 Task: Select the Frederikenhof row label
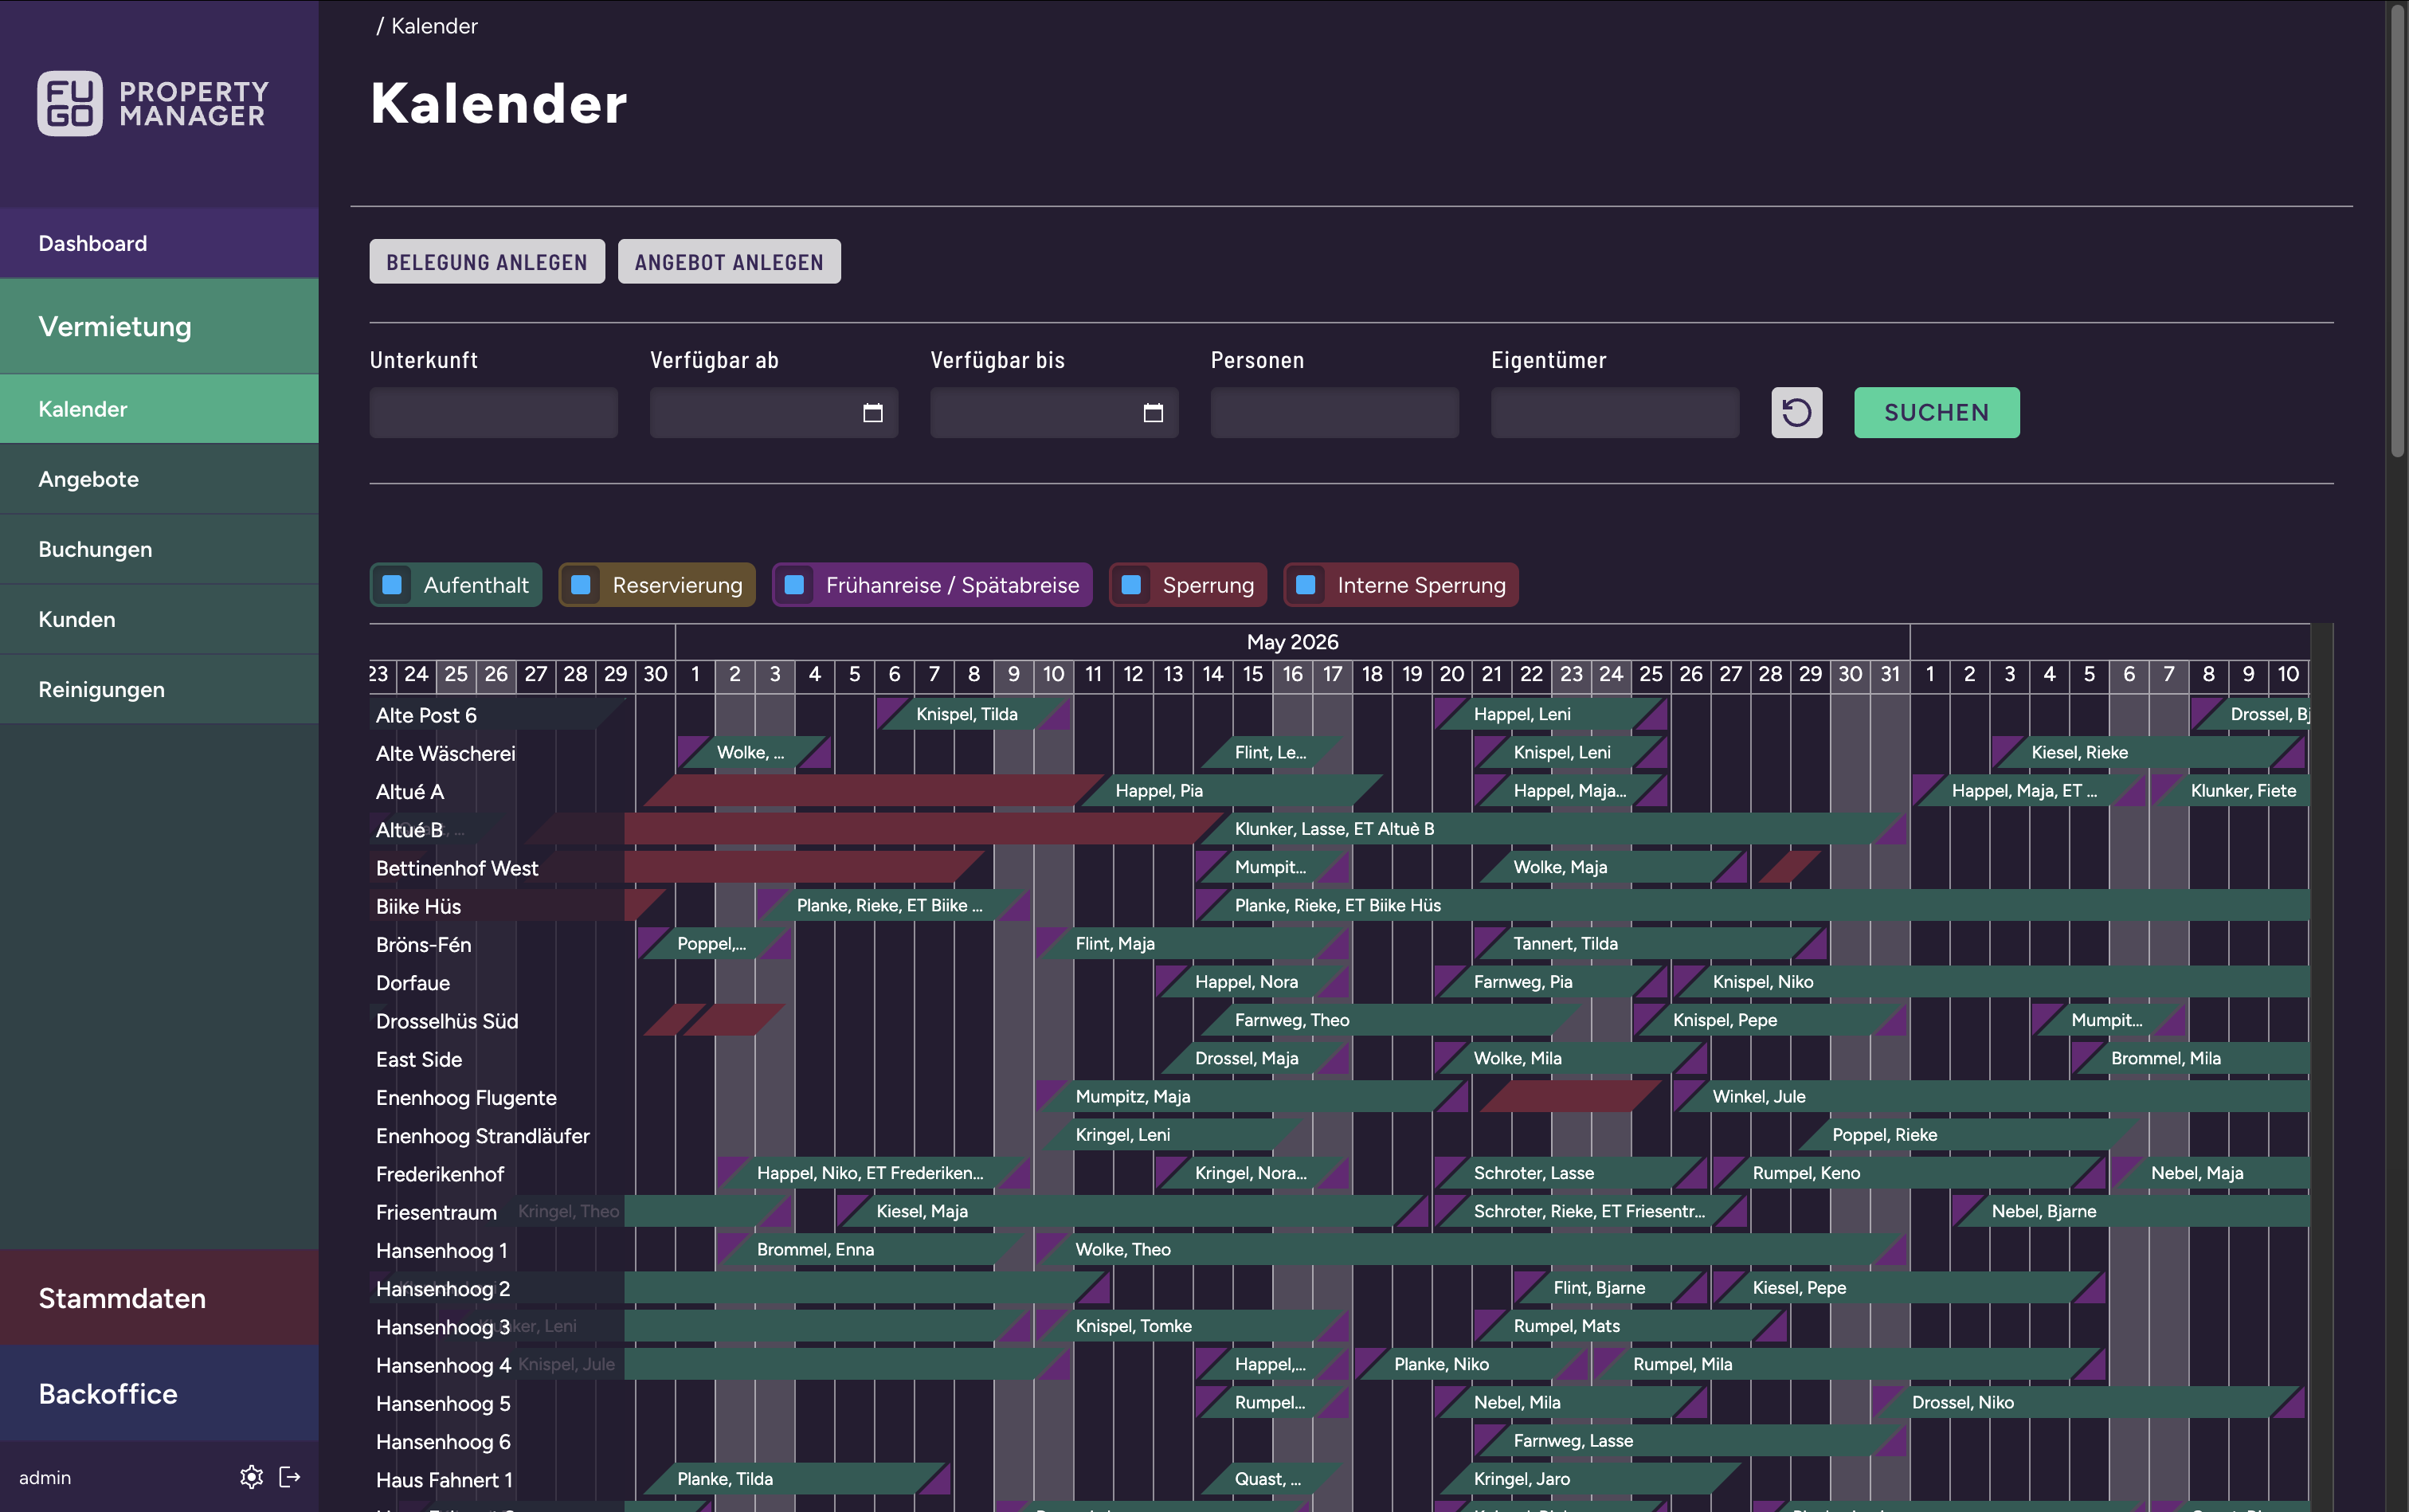click(440, 1174)
